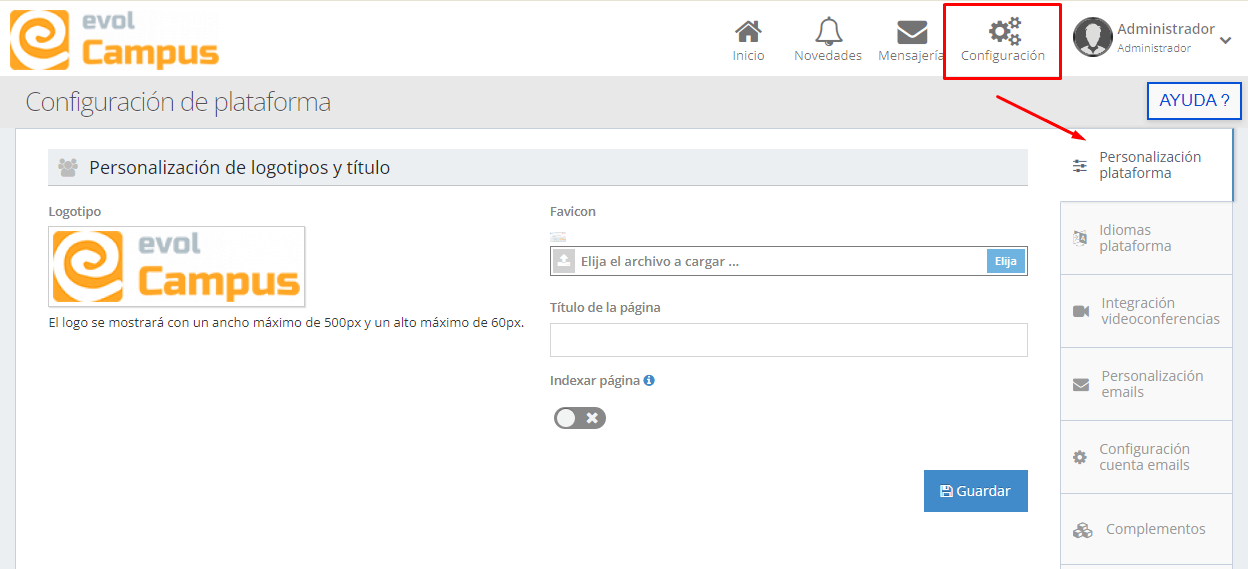This screenshot has height=569, width=1248.
Task: Go to Configuración cuenta emails tab
Action: (x=1146, y=457)
